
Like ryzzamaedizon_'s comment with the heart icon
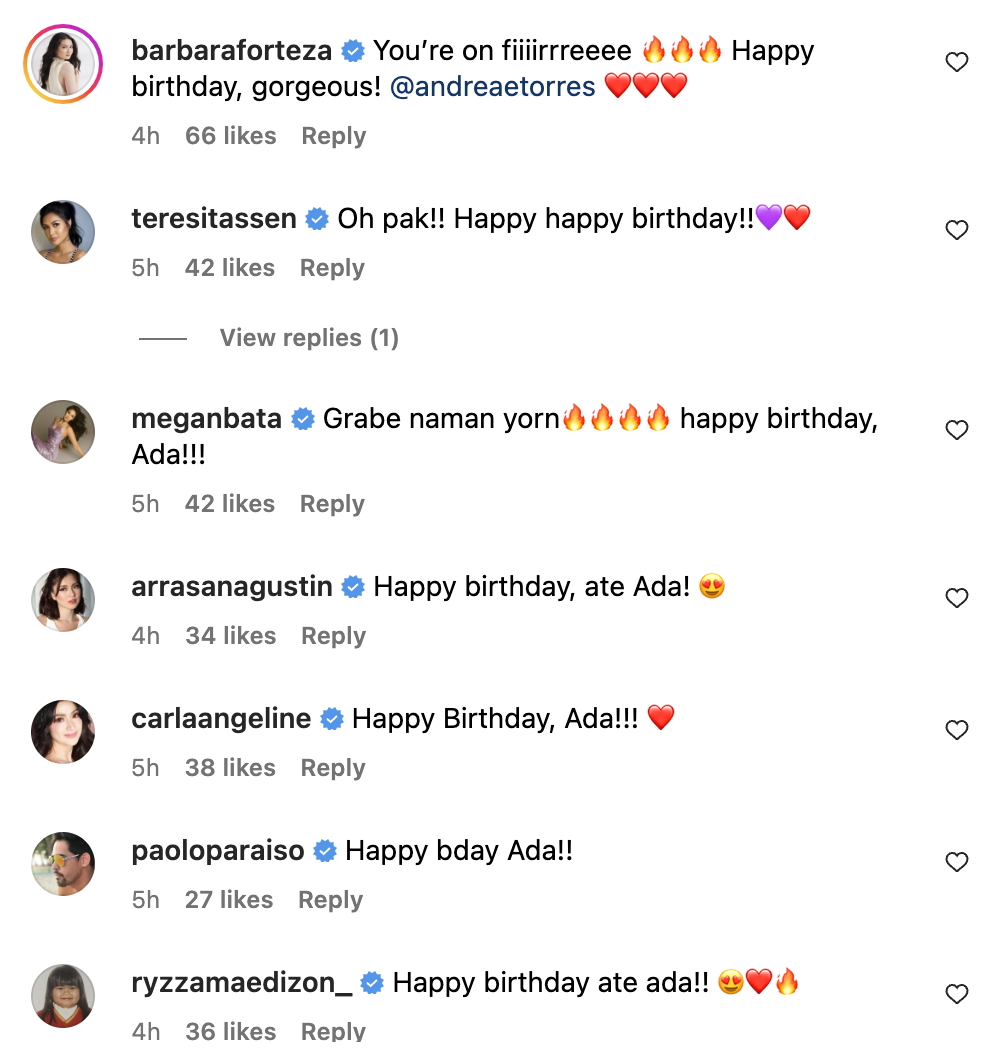[957, 995]
